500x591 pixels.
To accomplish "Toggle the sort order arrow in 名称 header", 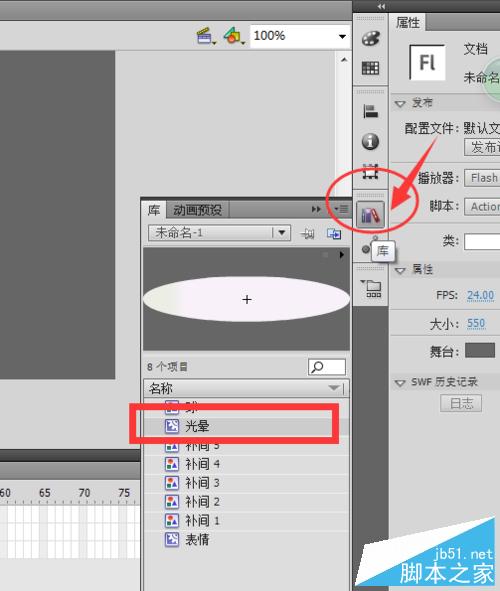I will (334, 388).
